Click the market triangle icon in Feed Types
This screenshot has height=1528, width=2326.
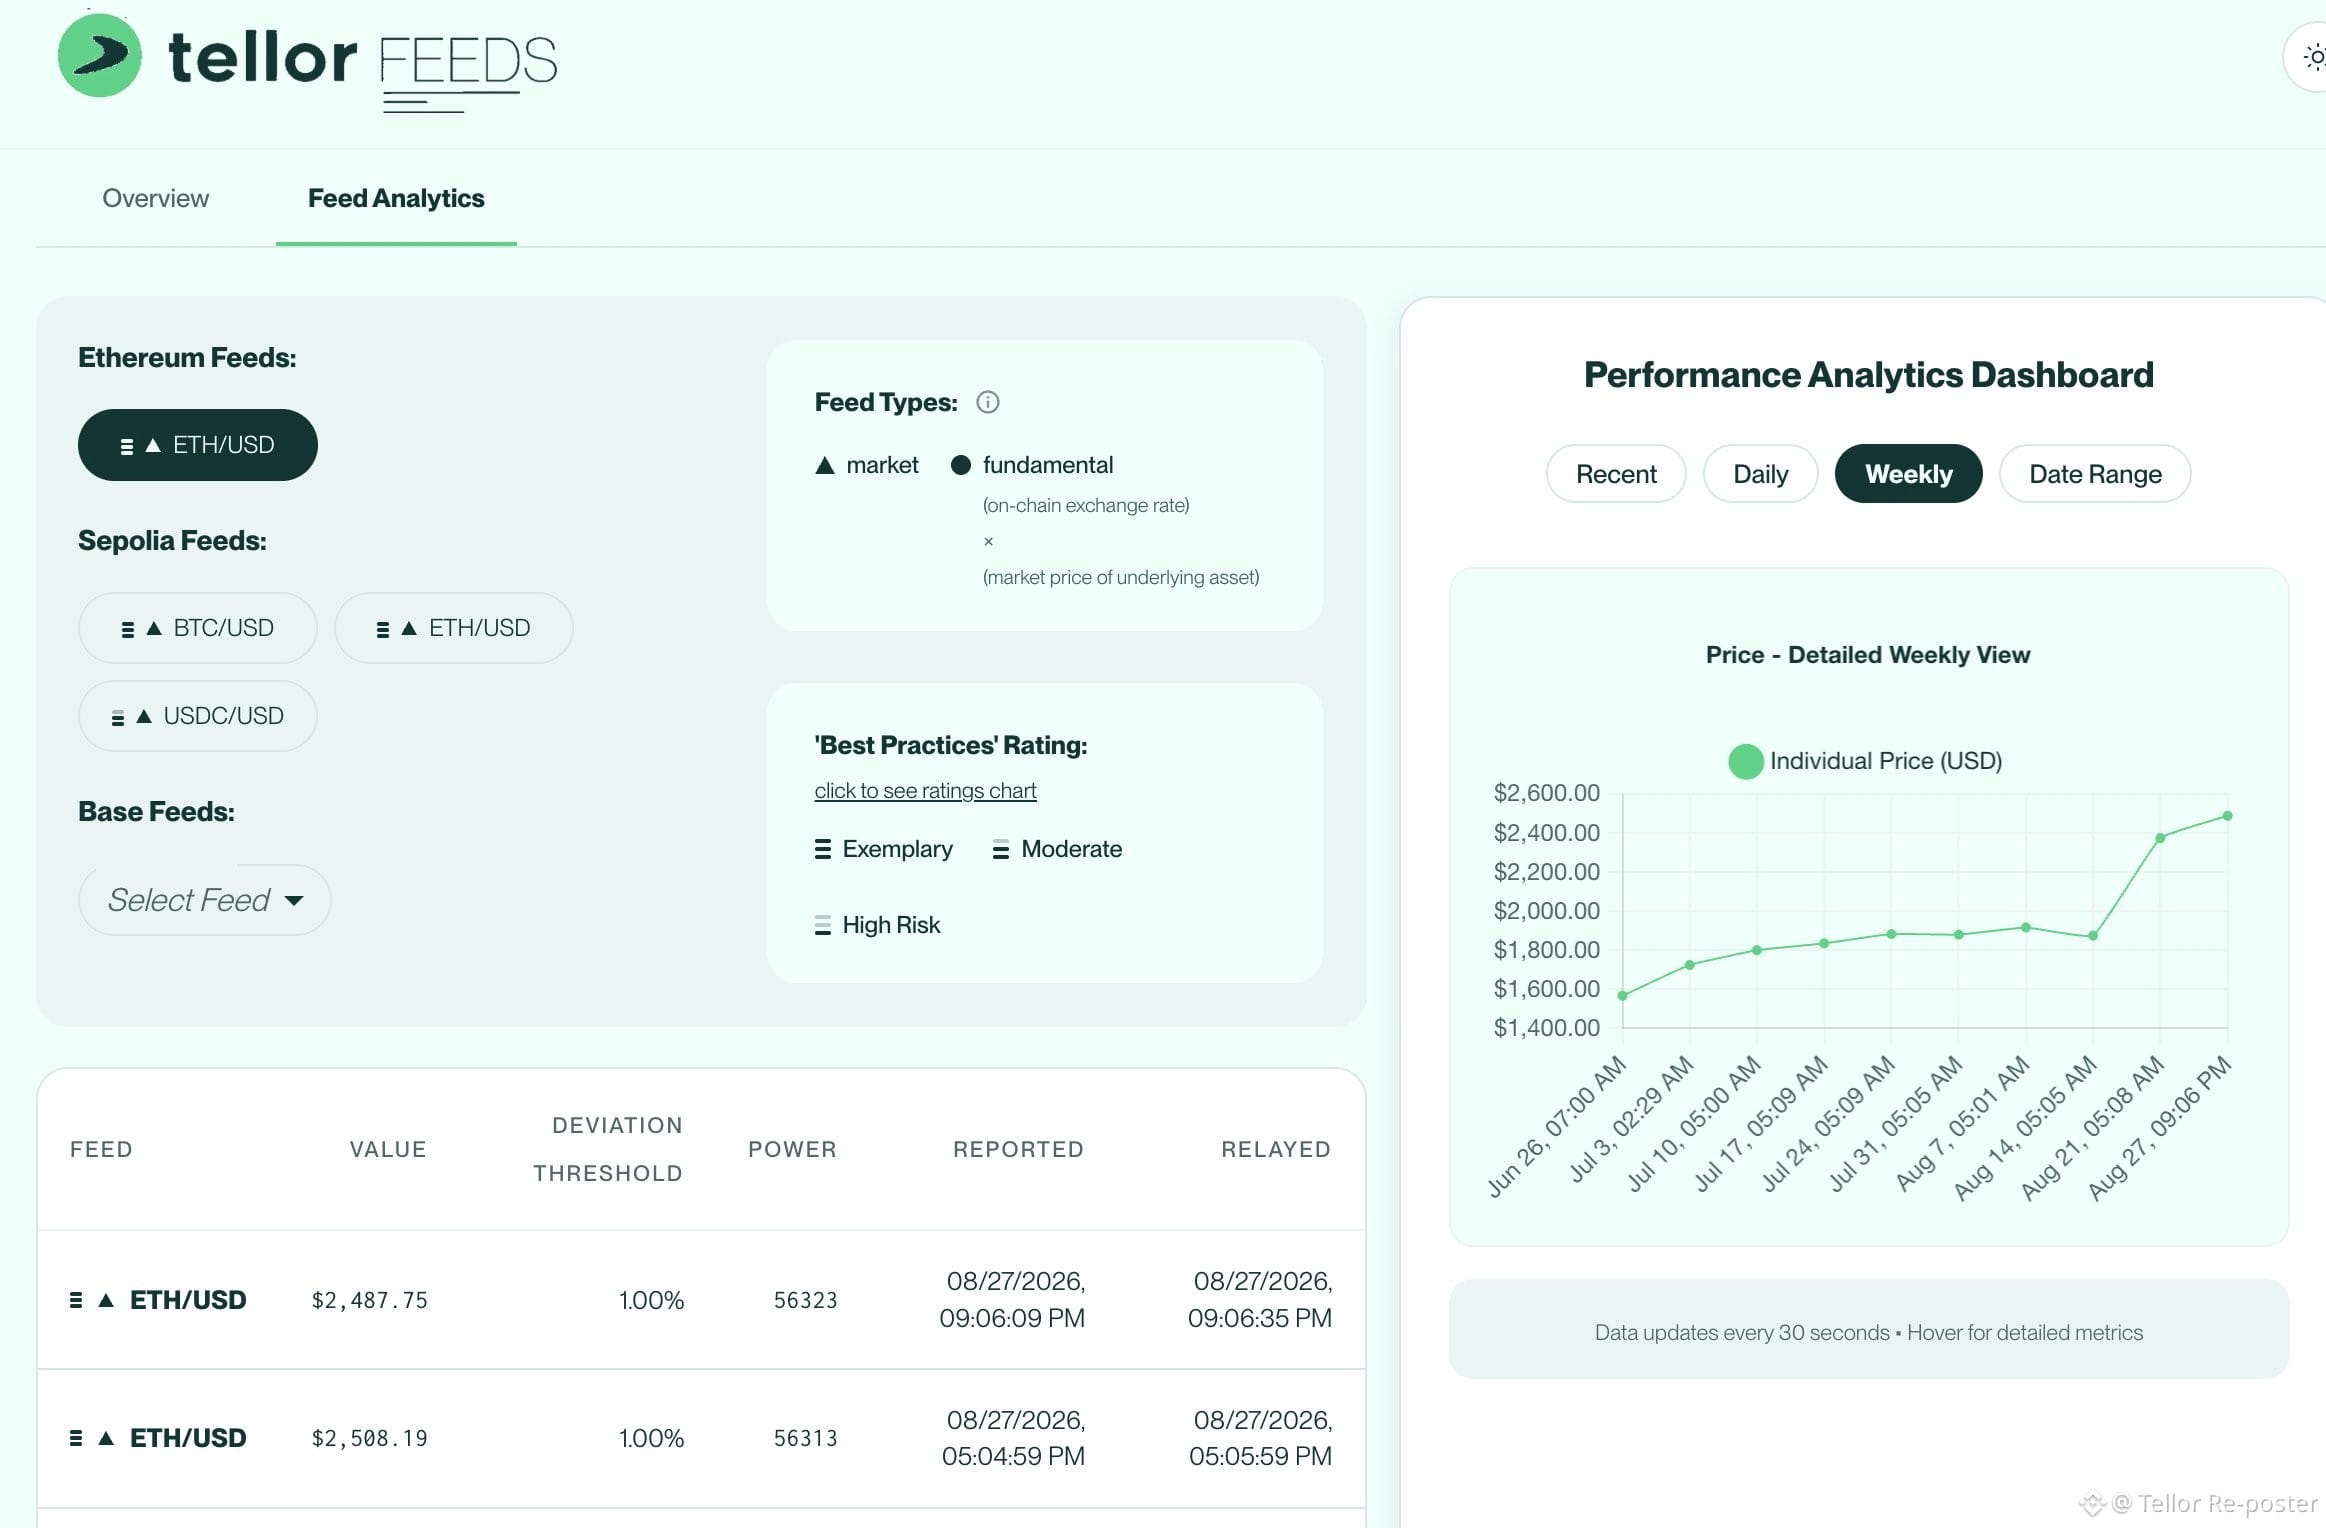pyautogui.click(x=825, y=465)
